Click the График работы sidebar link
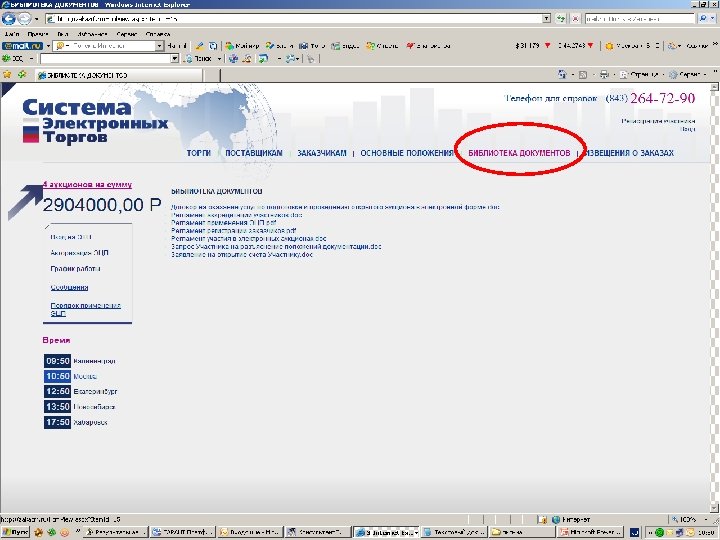This screenshot has width=720, height=540. coord(75,269)
